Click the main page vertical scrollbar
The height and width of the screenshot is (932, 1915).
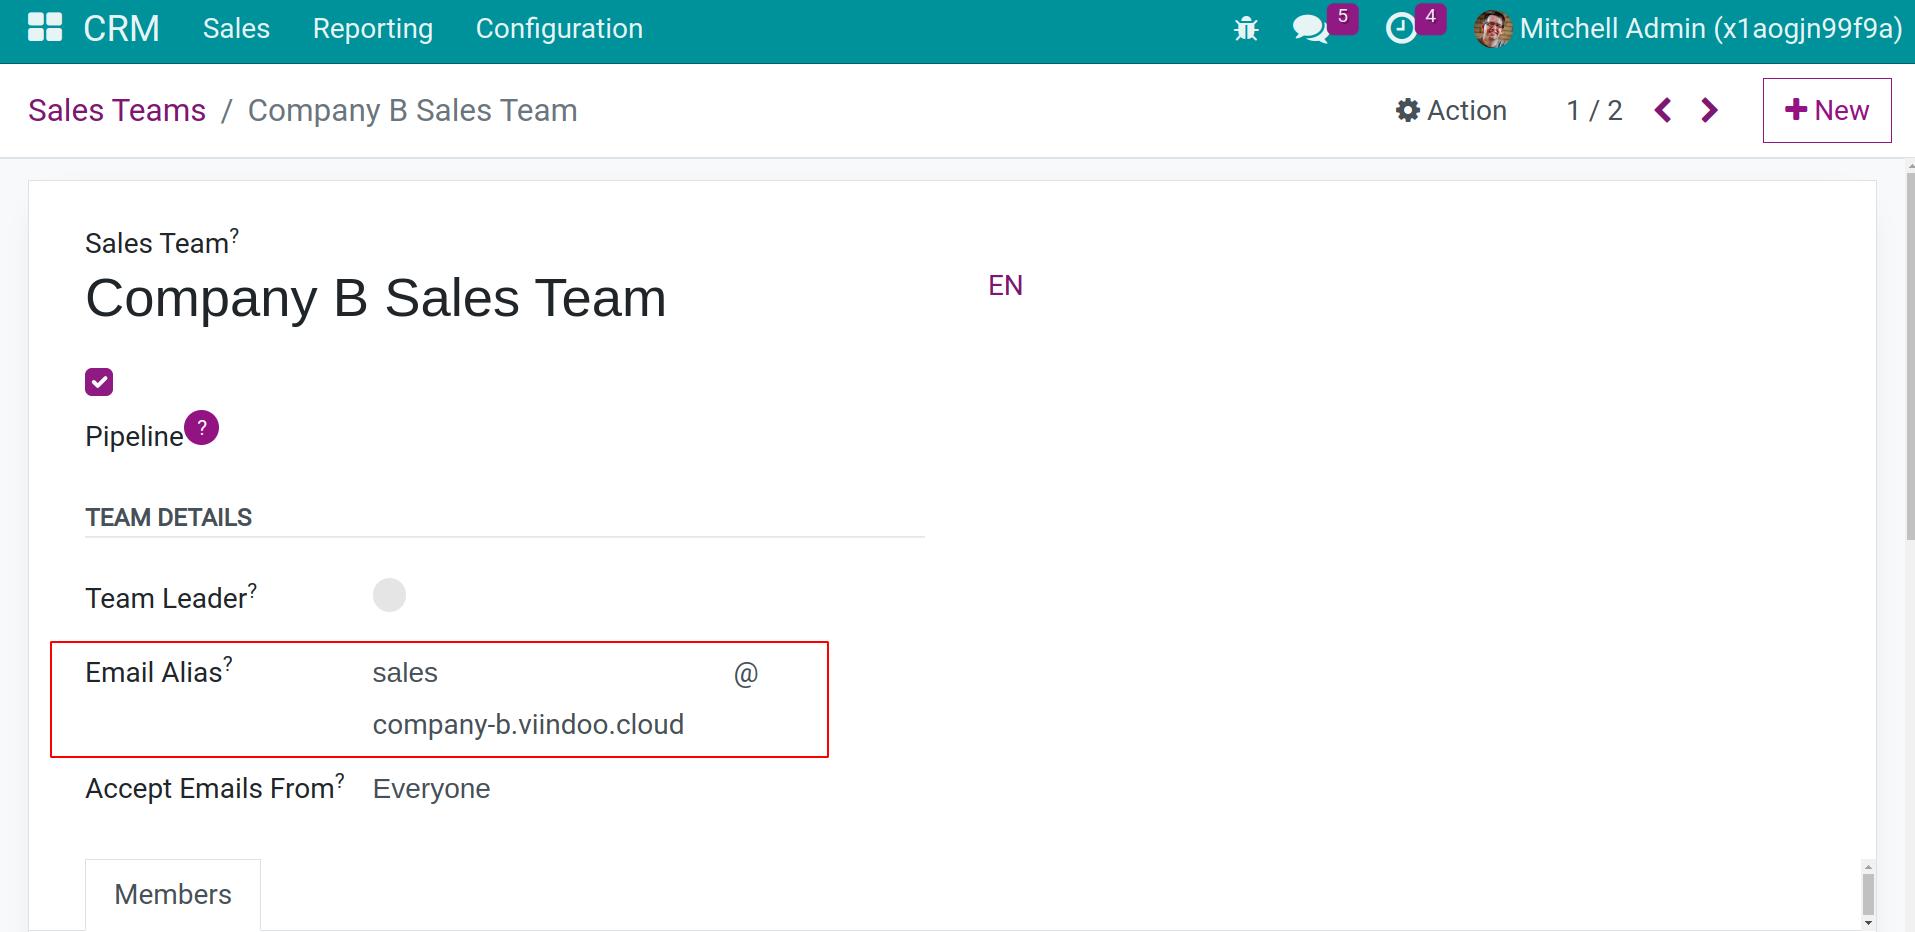(x=1908, y=355)
